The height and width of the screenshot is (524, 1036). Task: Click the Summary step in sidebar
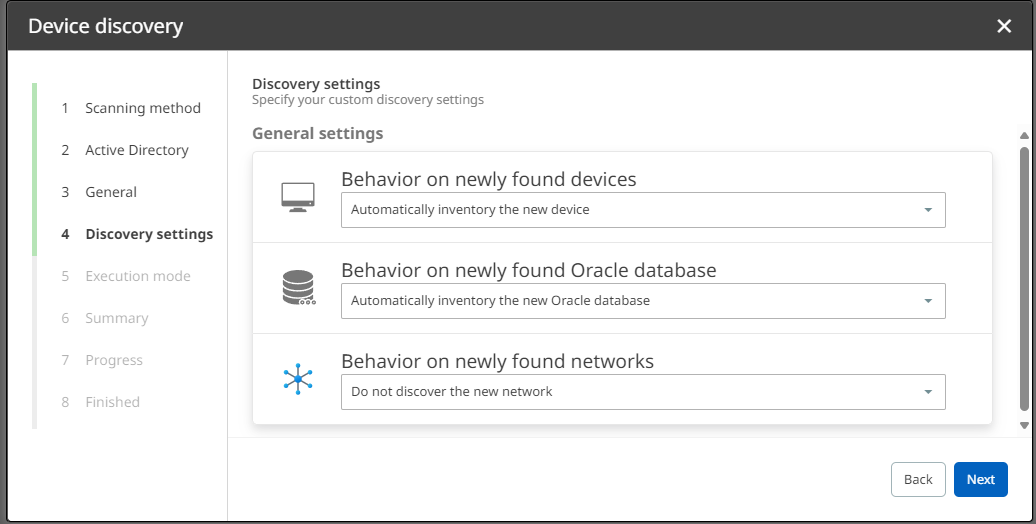(116, 318)
